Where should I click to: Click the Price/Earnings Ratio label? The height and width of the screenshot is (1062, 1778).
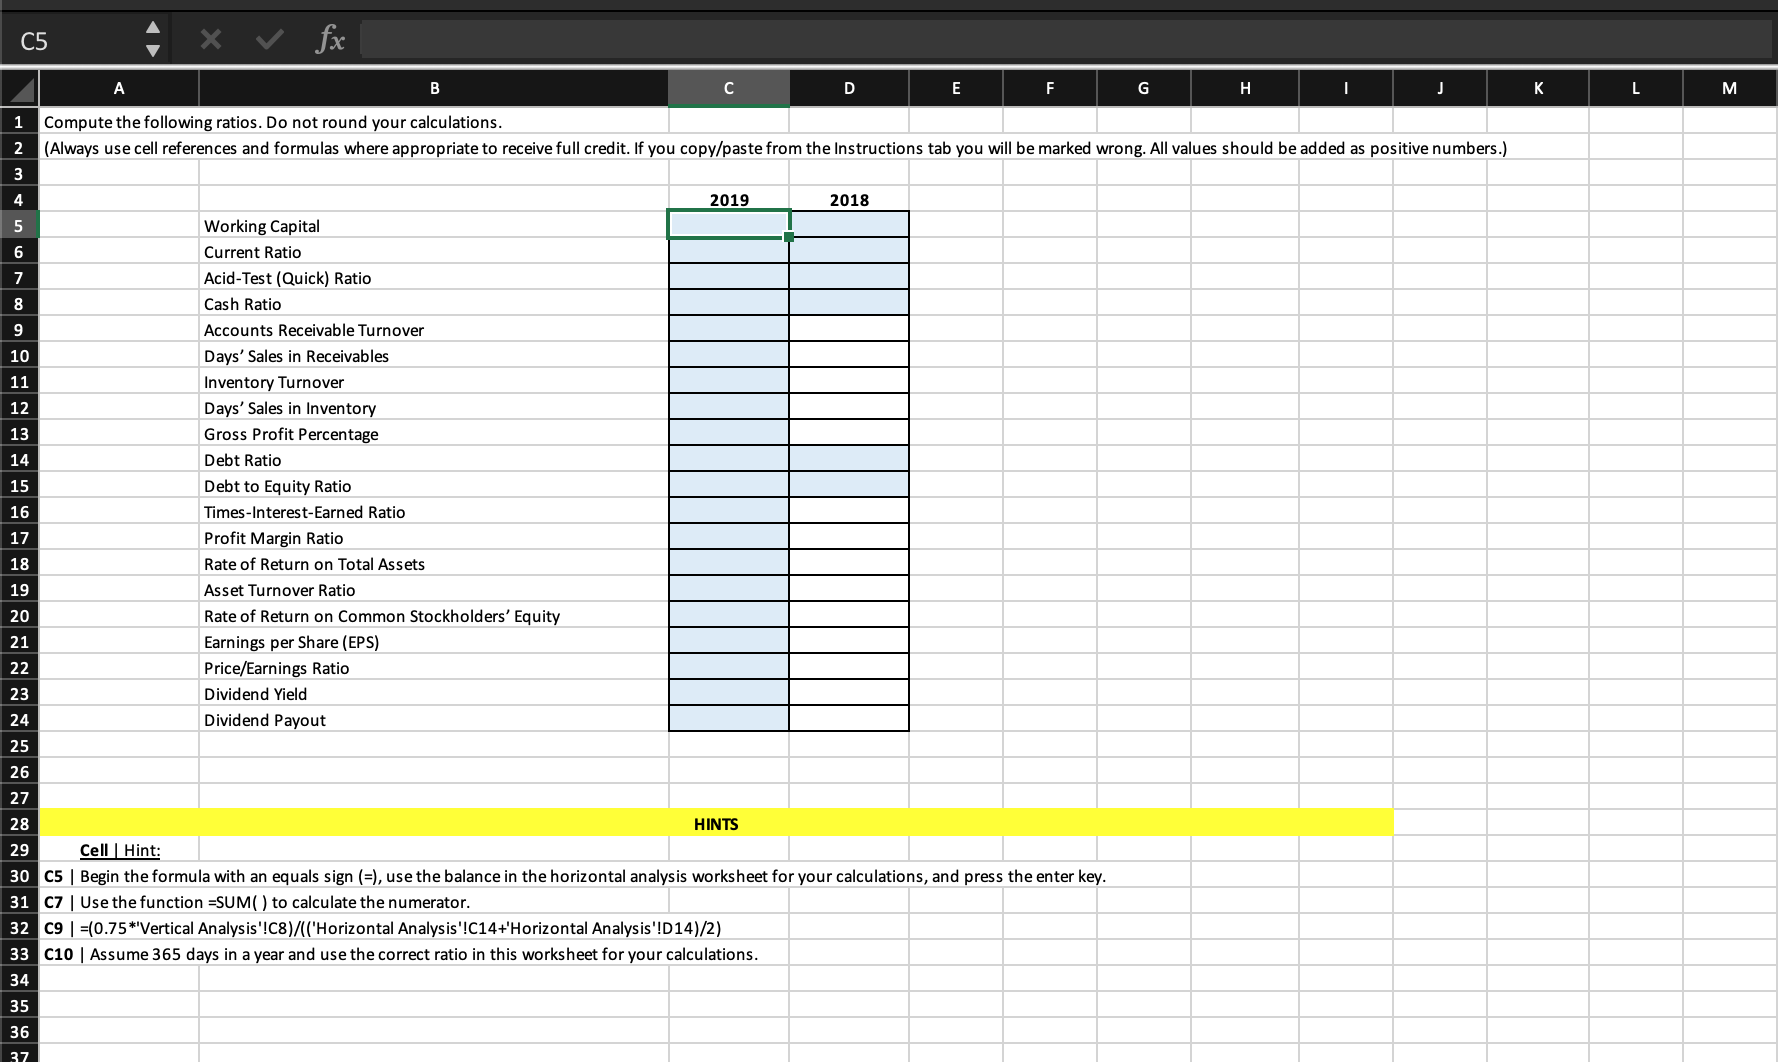[x=277, y=668]
